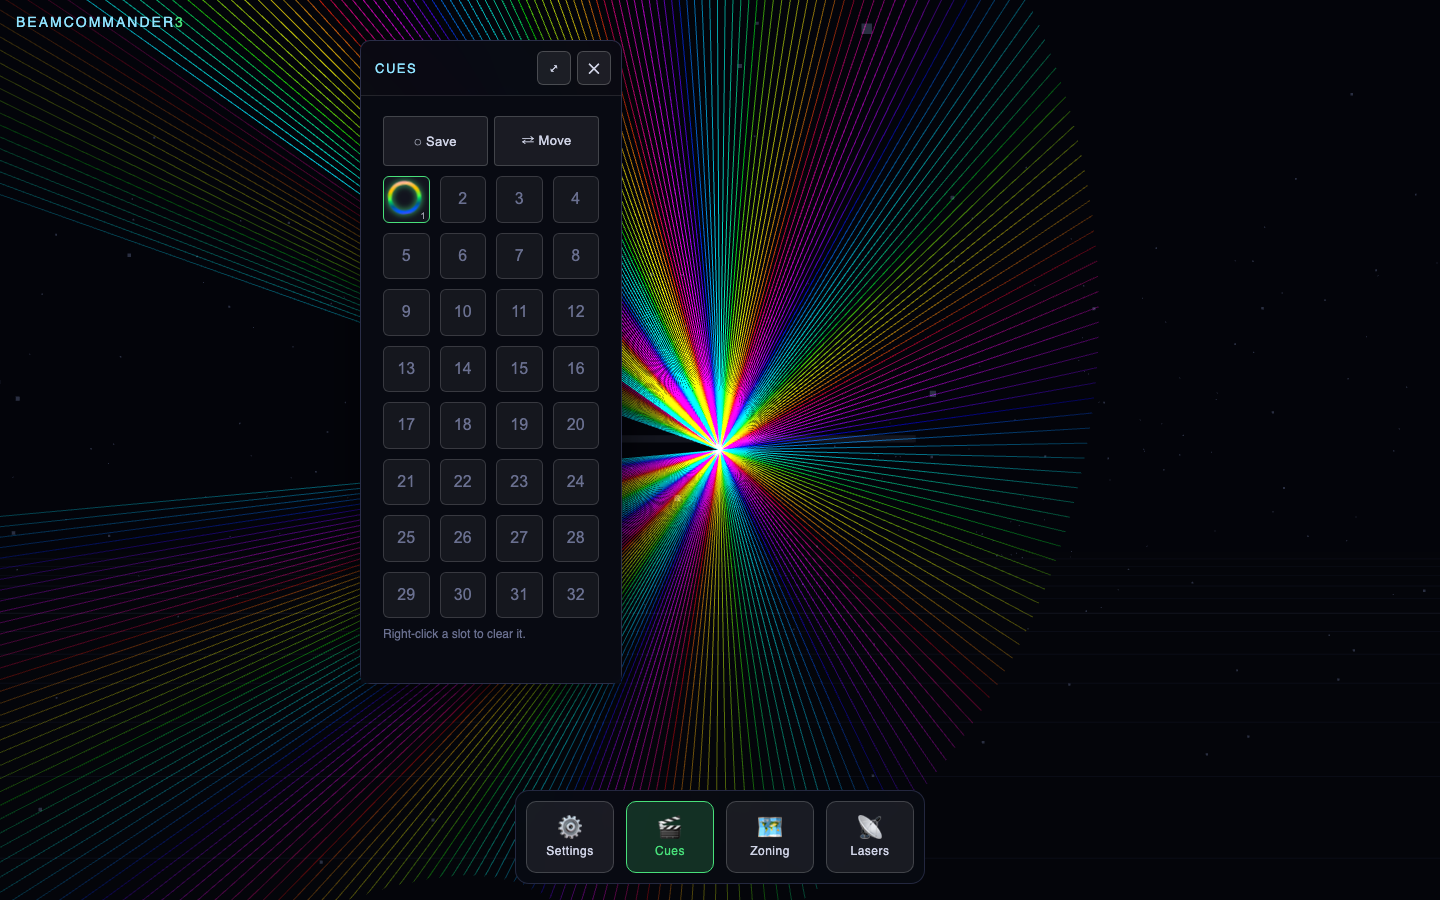Select empty cue slot 2
The height and width of the screenshot is (900, 1440).
[463, 199]
